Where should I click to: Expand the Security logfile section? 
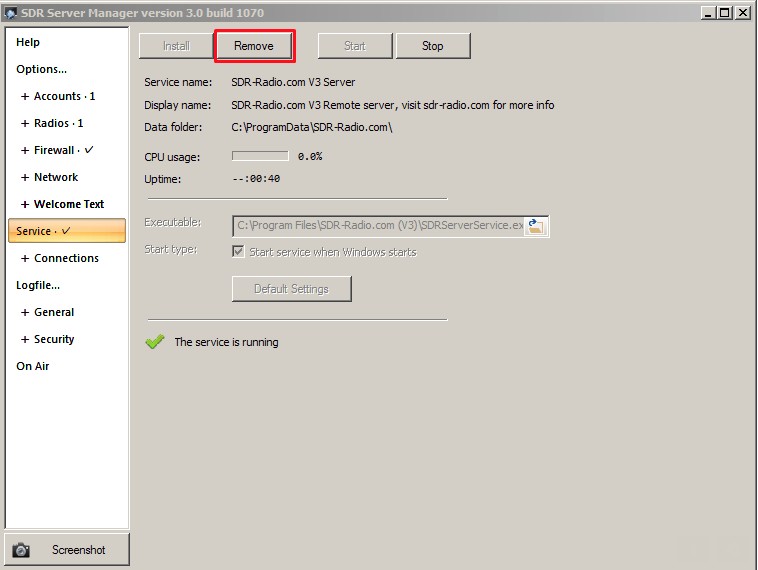coord(25,339)
